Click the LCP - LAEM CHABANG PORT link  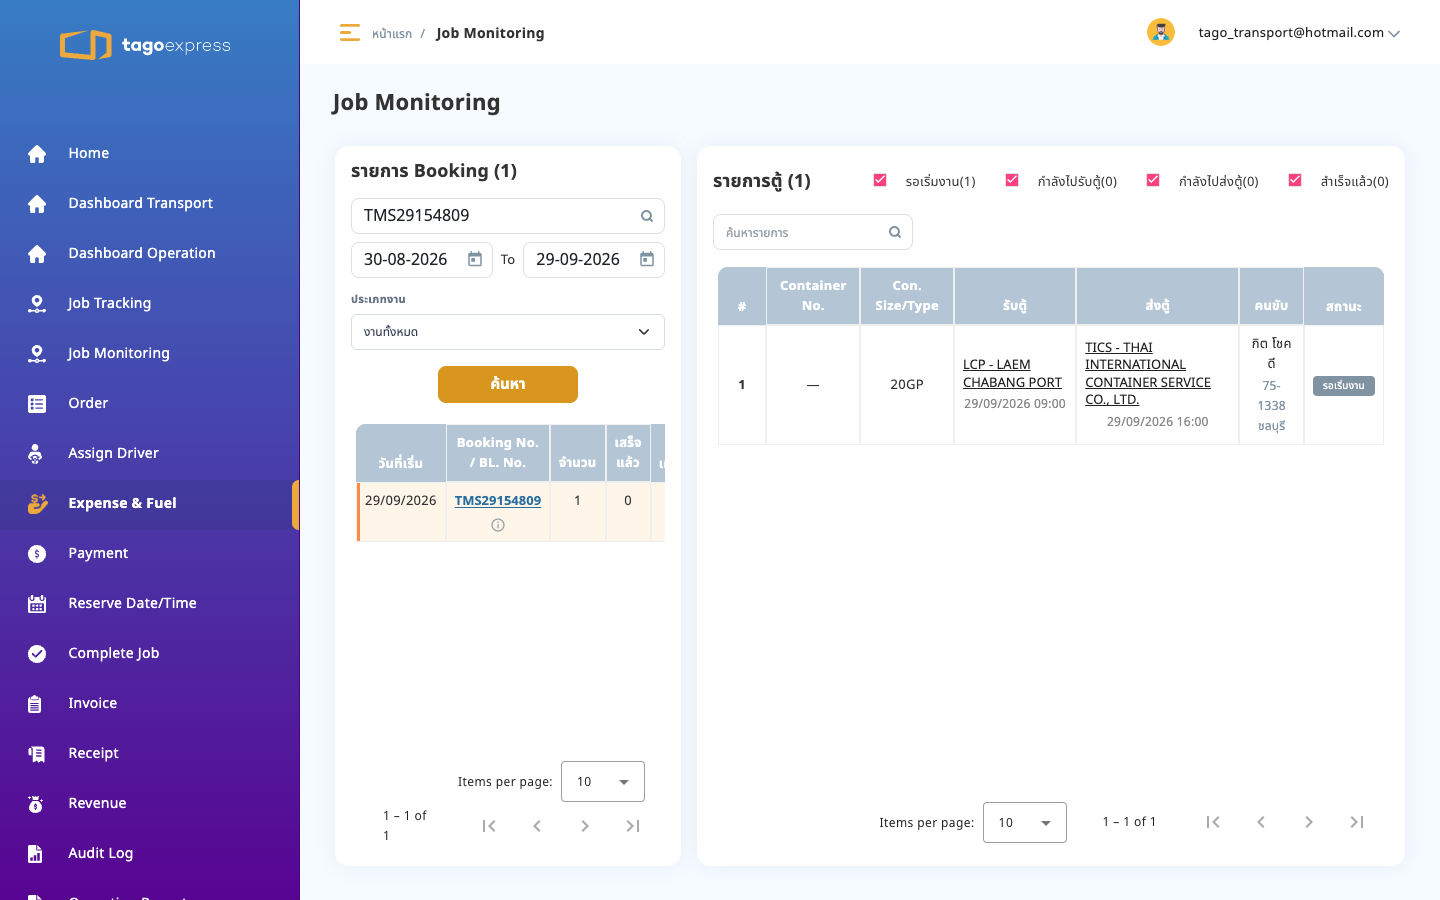[1012, 373]
